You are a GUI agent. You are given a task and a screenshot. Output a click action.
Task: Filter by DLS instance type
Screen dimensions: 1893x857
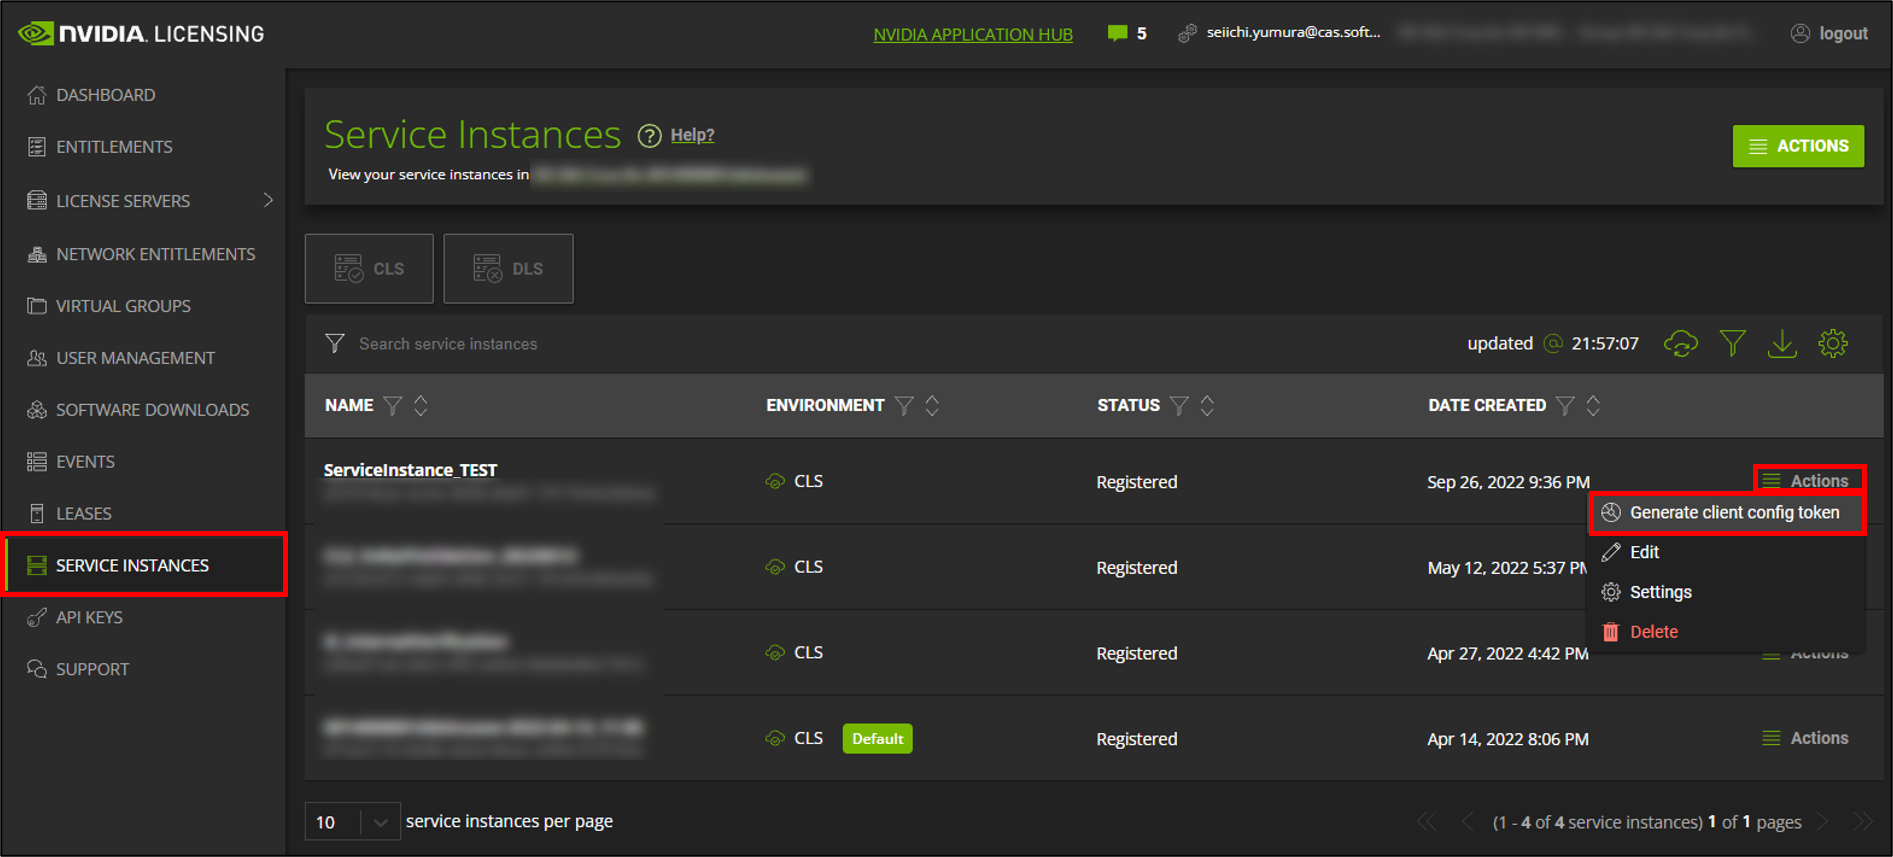pyautogui.click(x=508, y=269)
